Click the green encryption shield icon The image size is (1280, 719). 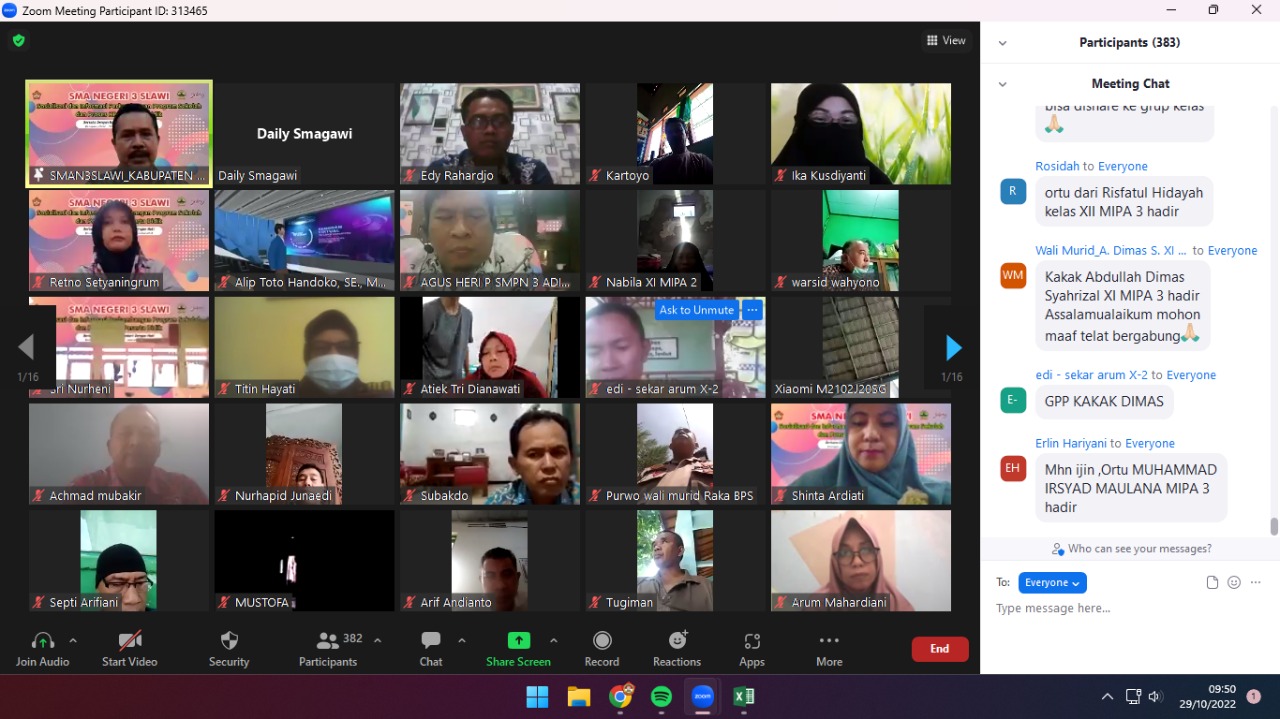click(19, 41)
